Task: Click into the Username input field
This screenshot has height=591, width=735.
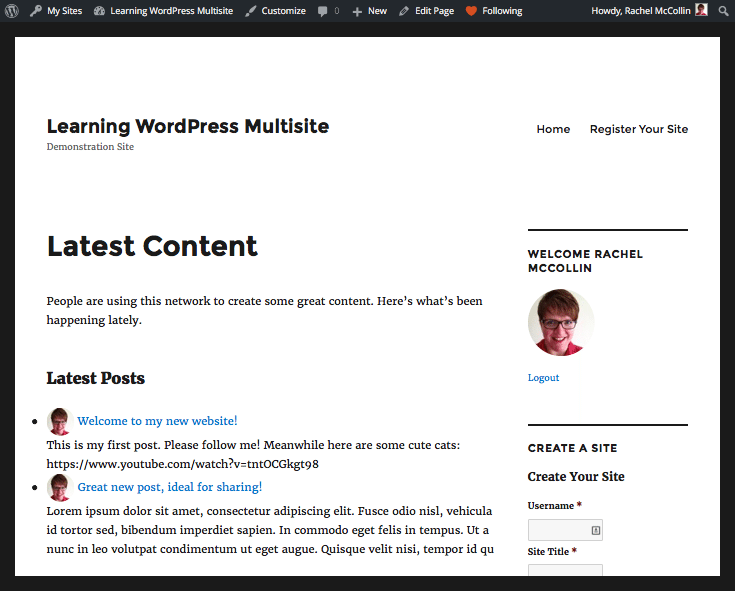Action: click(565, 530)
